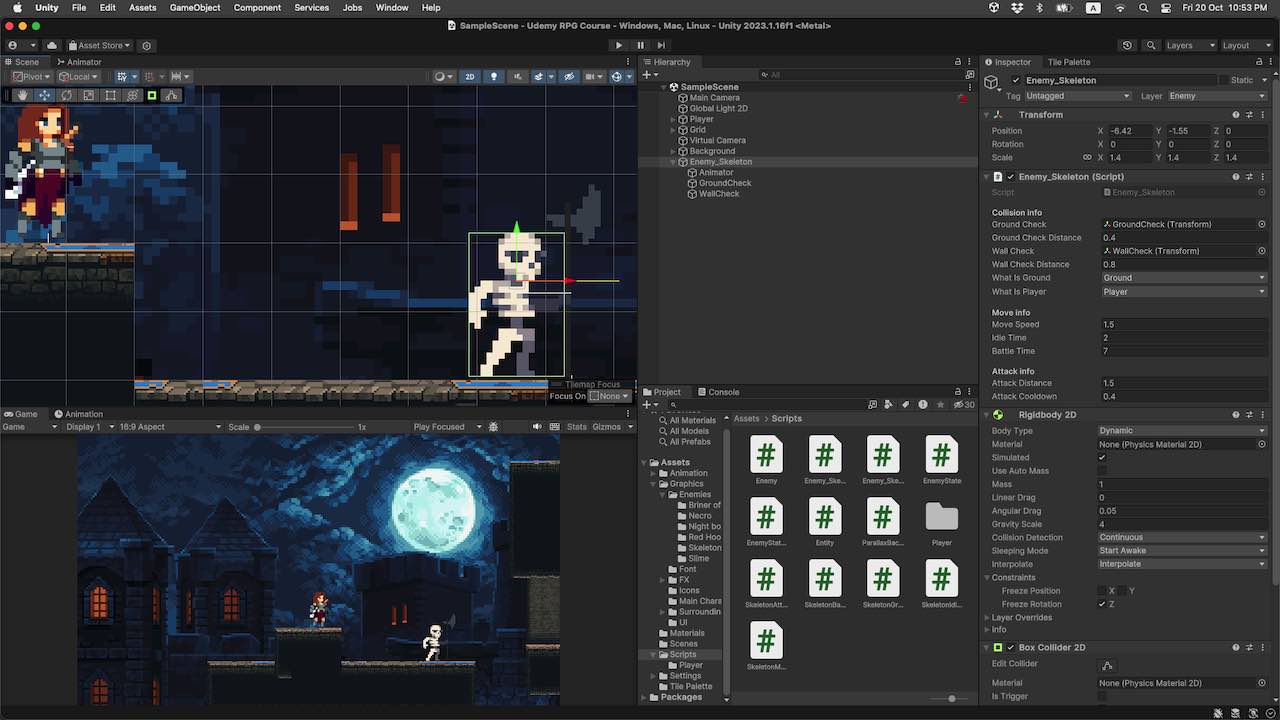
Task: Lock the Inspector panel
Action: (1259, 62)
